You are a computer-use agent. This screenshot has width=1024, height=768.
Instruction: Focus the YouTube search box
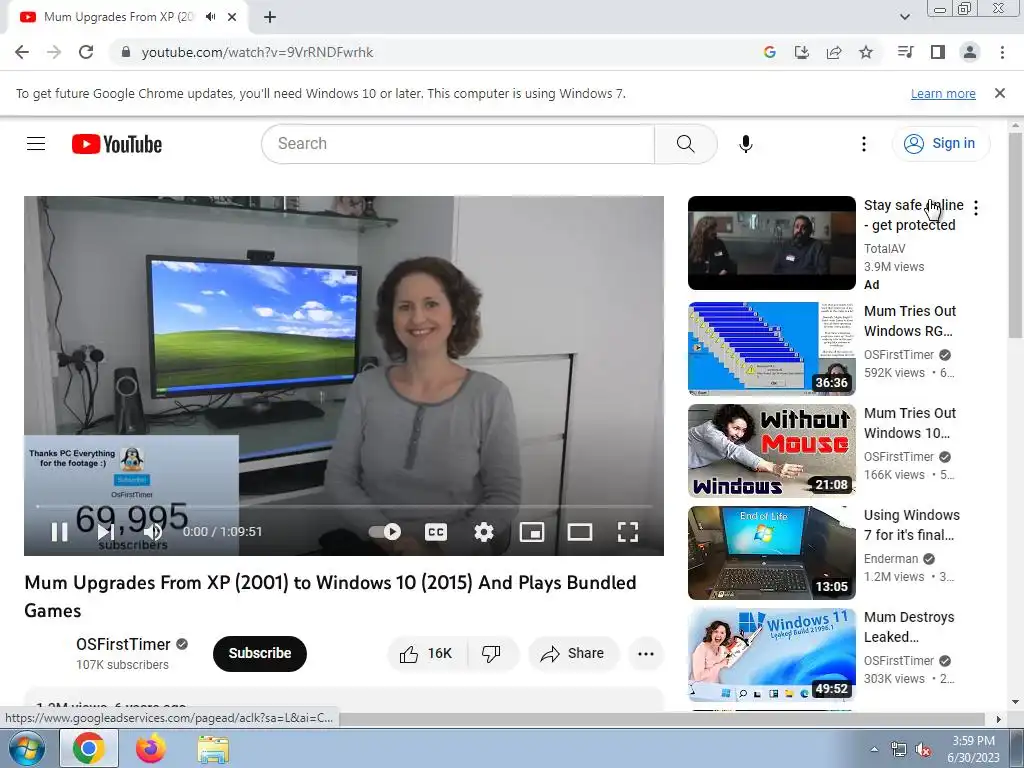(458, 144)
